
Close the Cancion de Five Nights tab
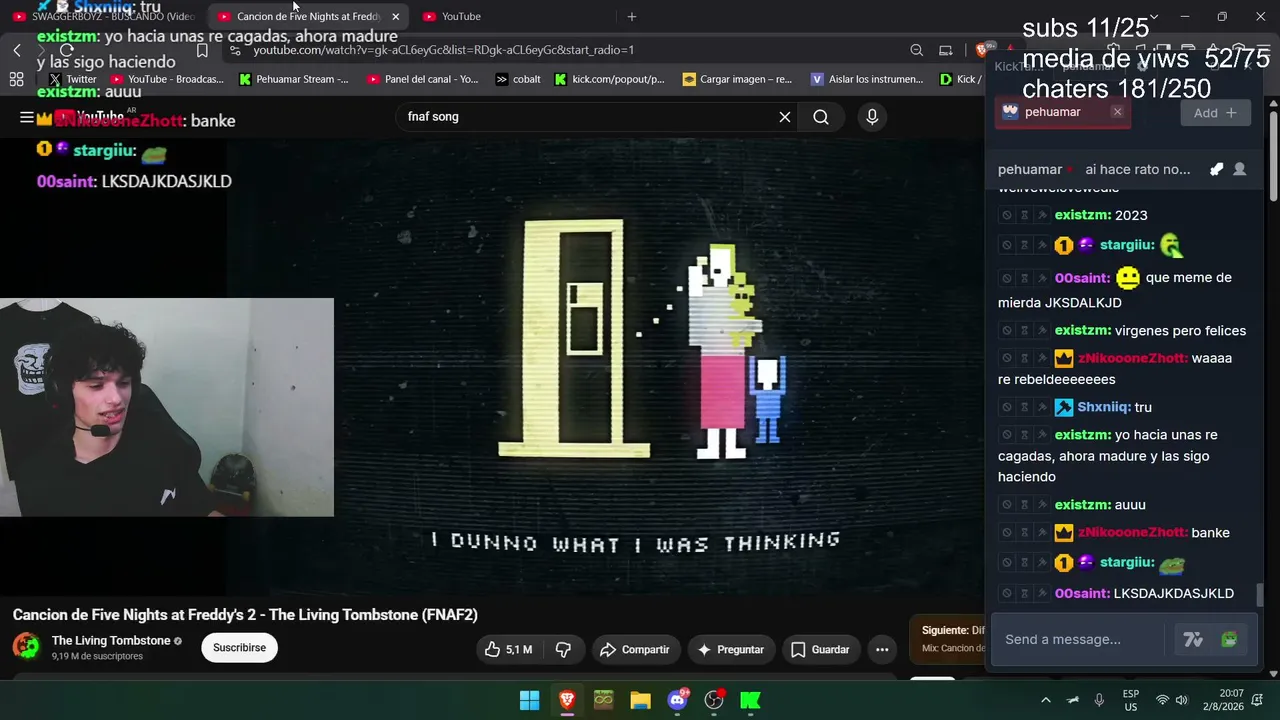pyautogui.click(x=395, y=17)
